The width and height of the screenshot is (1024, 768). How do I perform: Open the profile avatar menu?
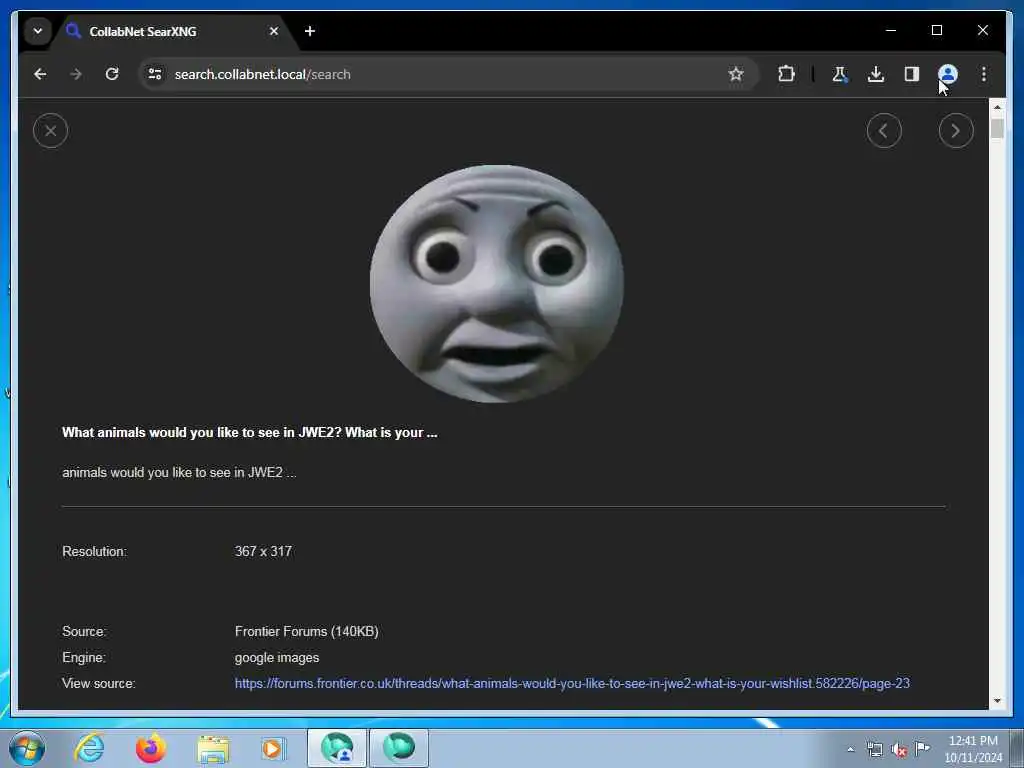(x=948, y=74)
